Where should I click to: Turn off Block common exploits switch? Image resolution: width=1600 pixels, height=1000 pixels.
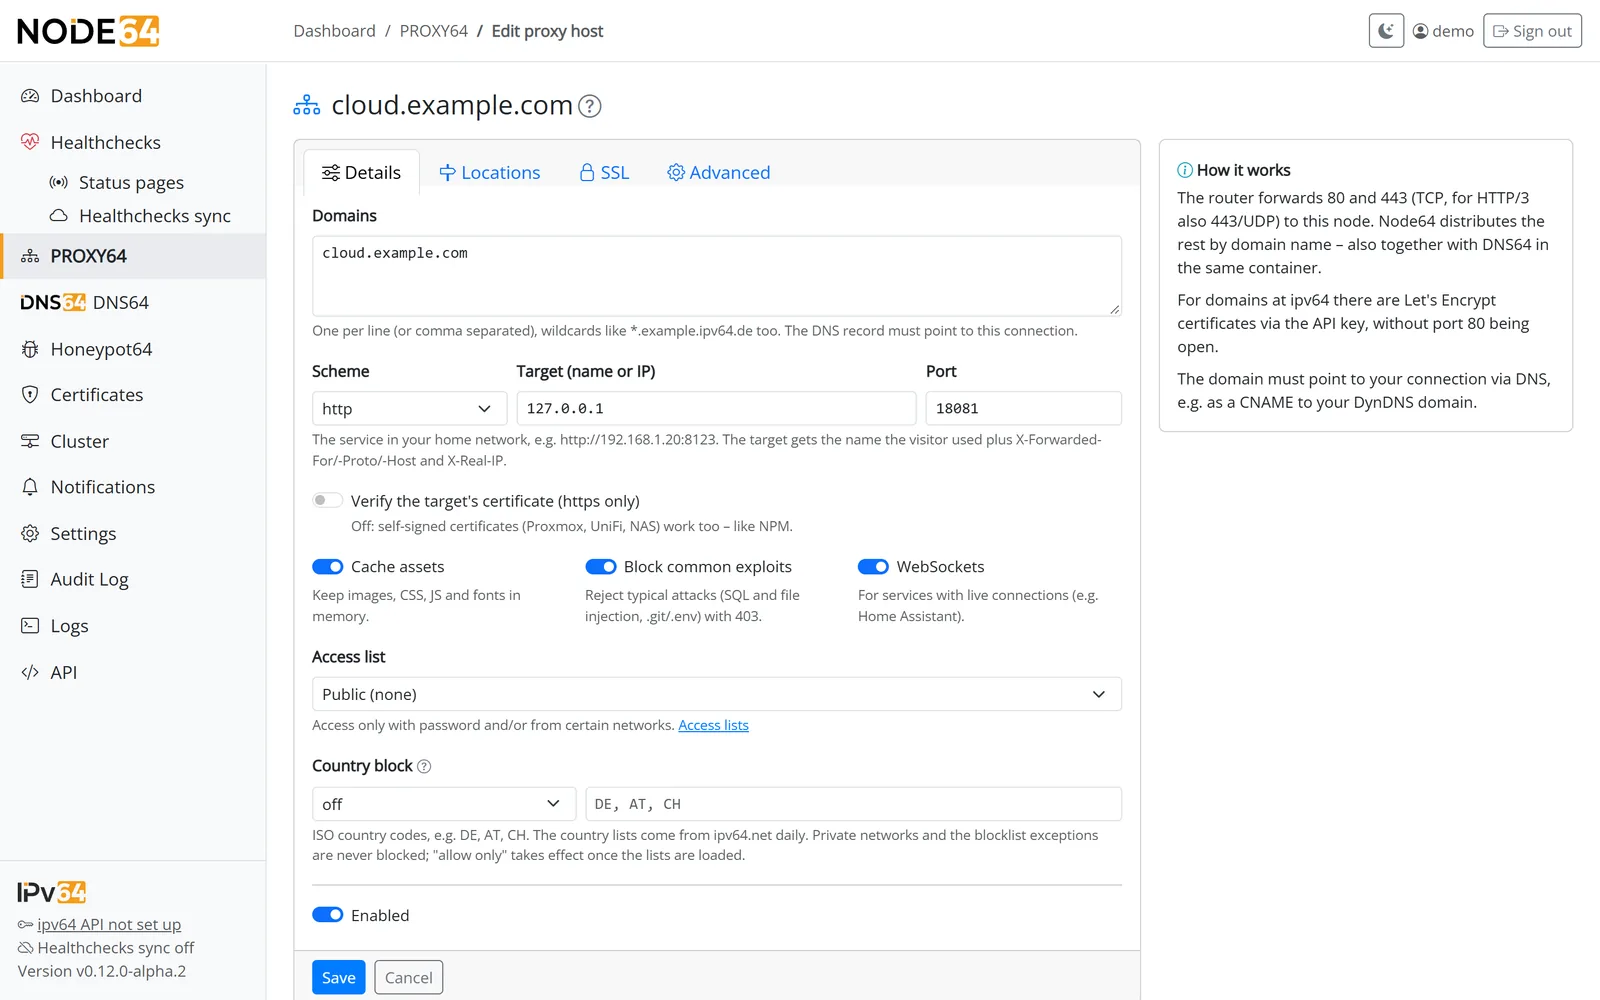pyautogui.click(x=600, y=566)
